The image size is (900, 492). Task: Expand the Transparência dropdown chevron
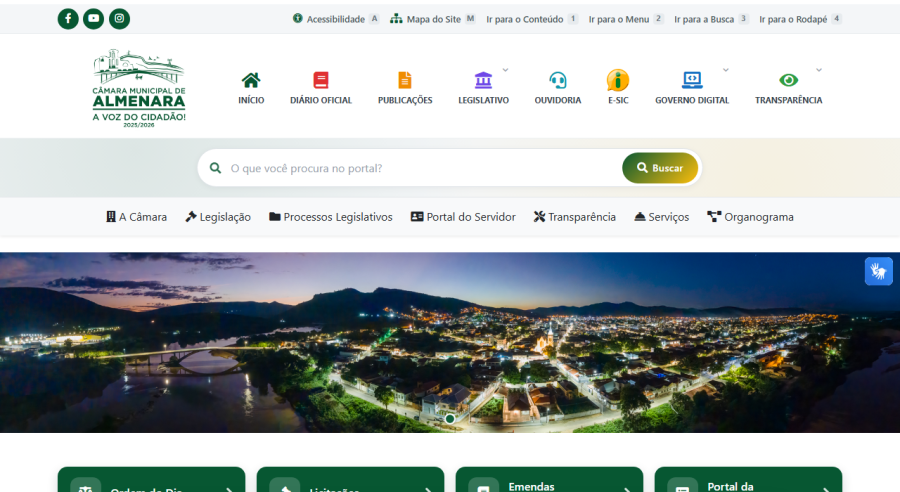click(x=818, y=70)
